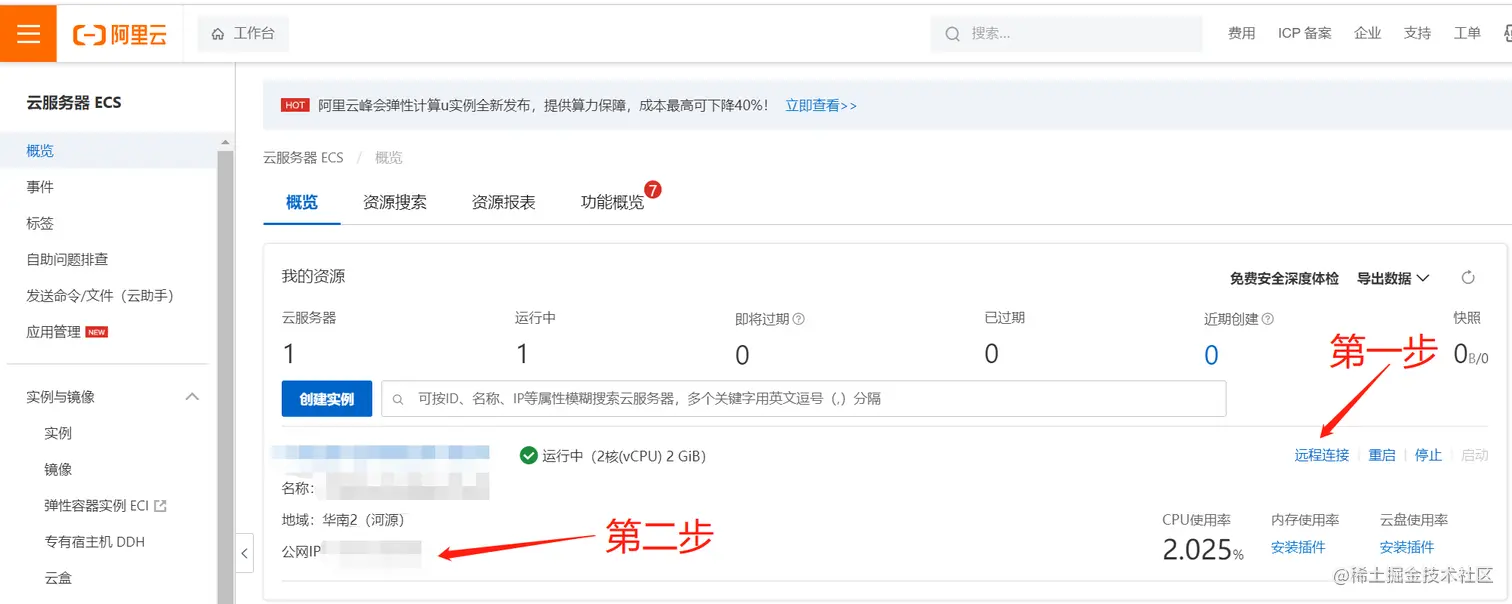Screen dimensions: 1512x604
Task: Open the 支持 menu
Action: pos(1417,34)
